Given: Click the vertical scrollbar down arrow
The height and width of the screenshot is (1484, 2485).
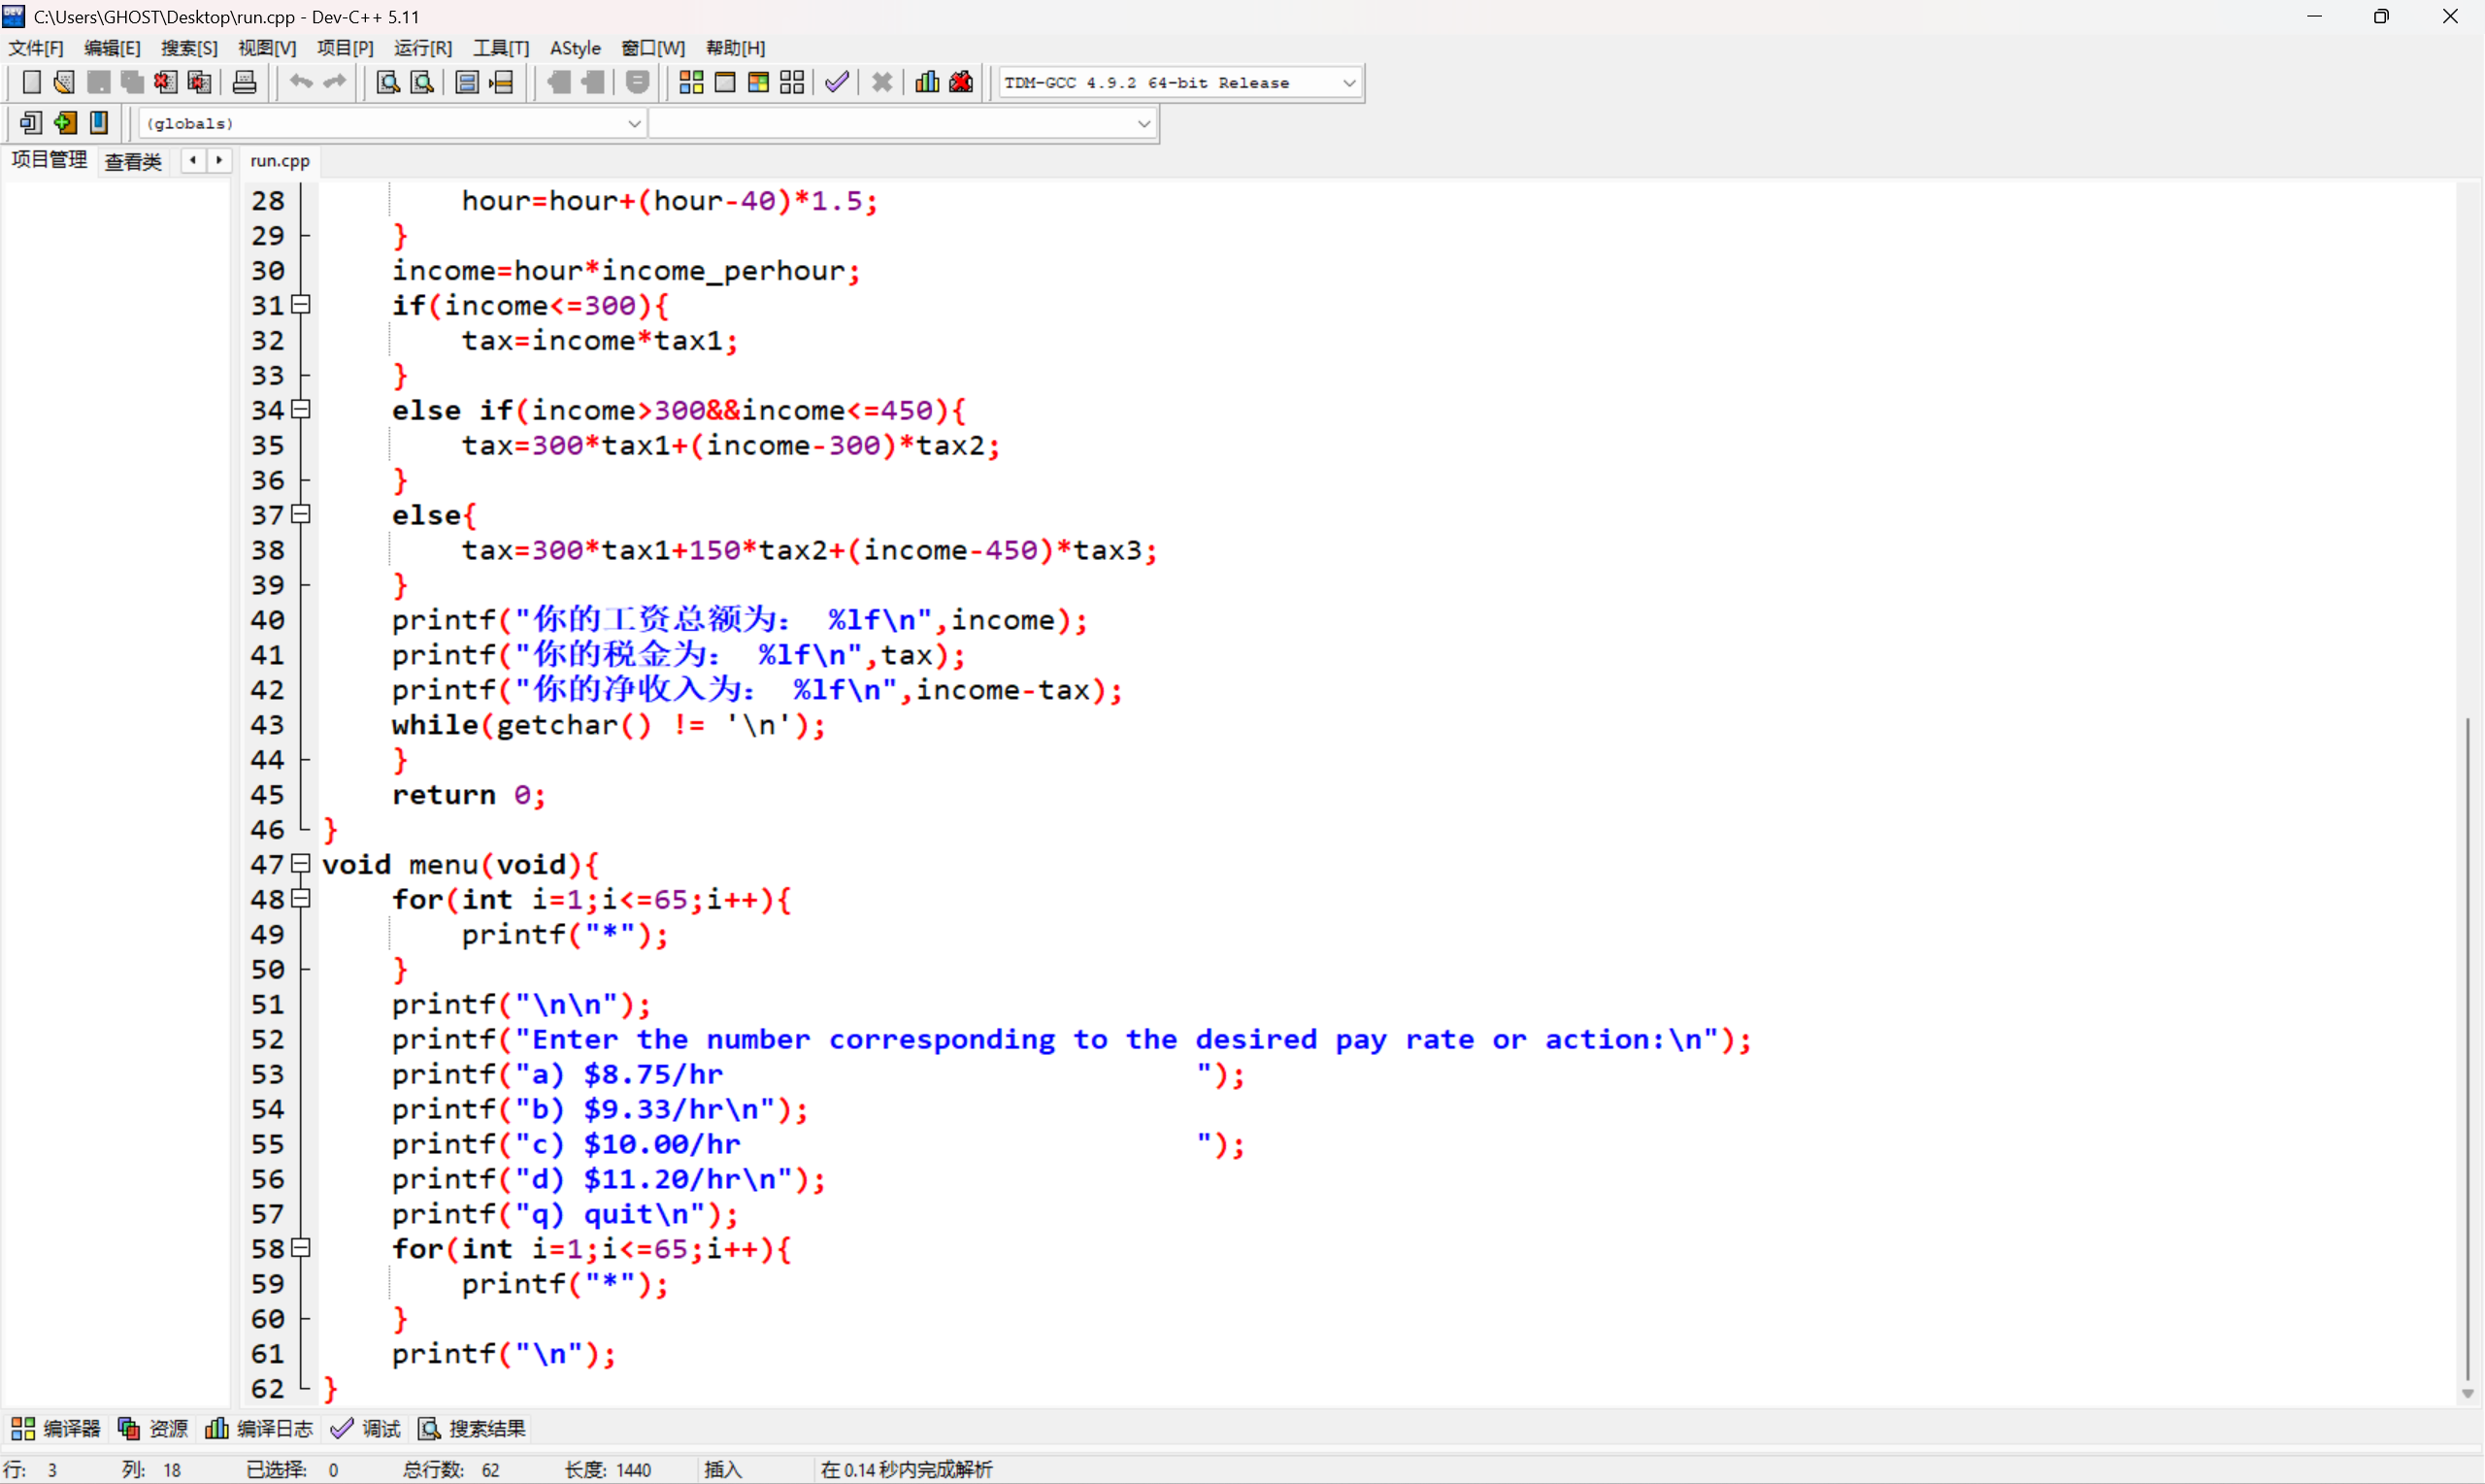Looking at the screenshot, I should 2467,1393.
